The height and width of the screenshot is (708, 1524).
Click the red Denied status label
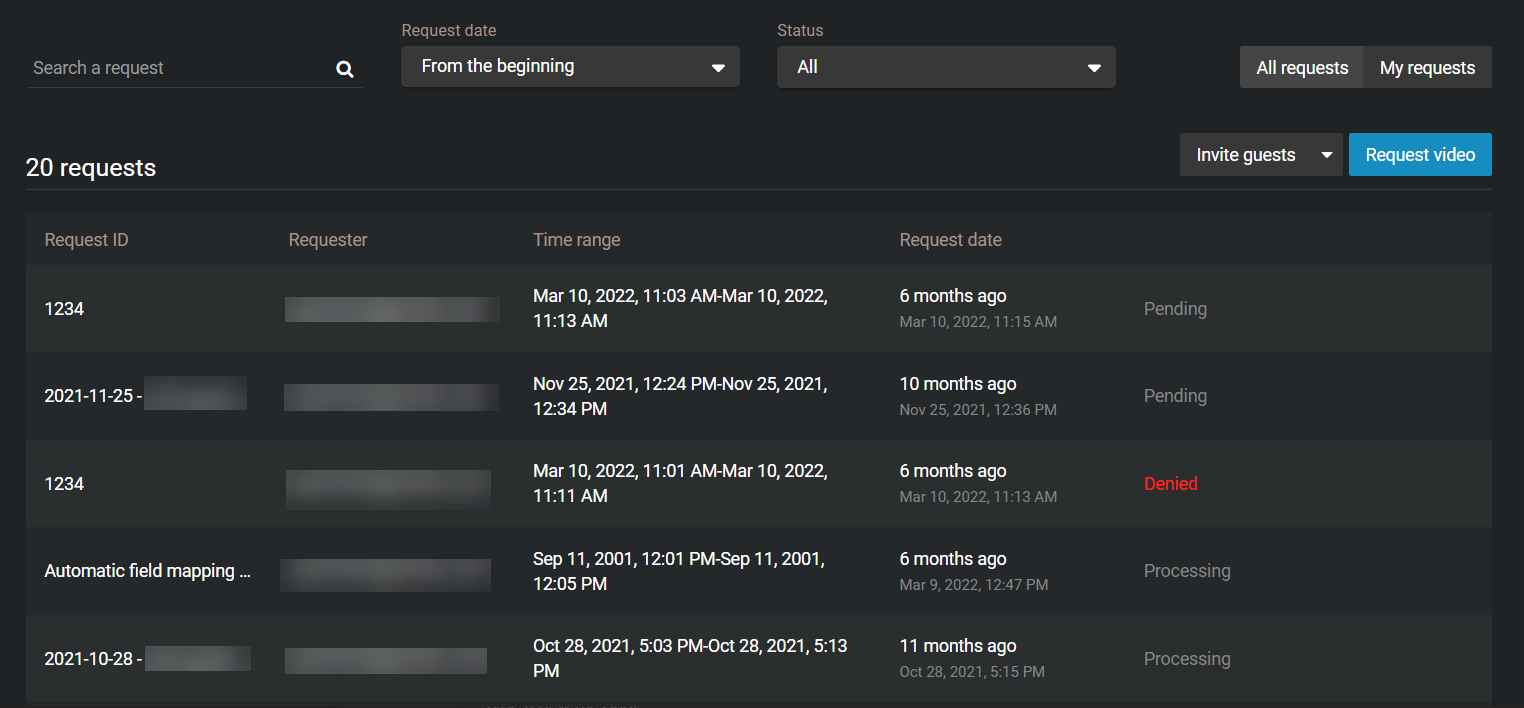tap(1170, 484)
